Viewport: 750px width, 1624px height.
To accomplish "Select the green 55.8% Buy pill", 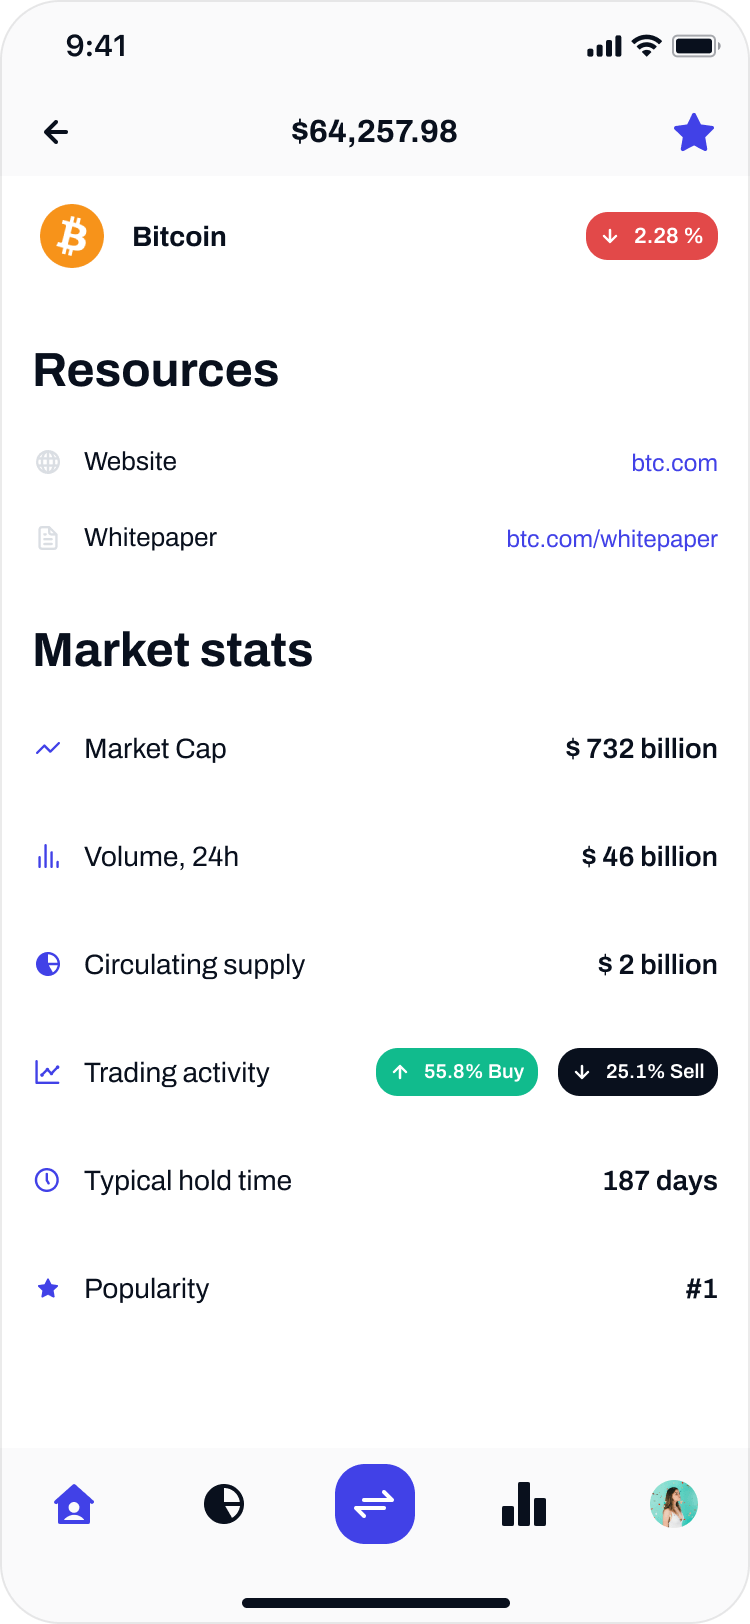I will [x=457, y=1072].
